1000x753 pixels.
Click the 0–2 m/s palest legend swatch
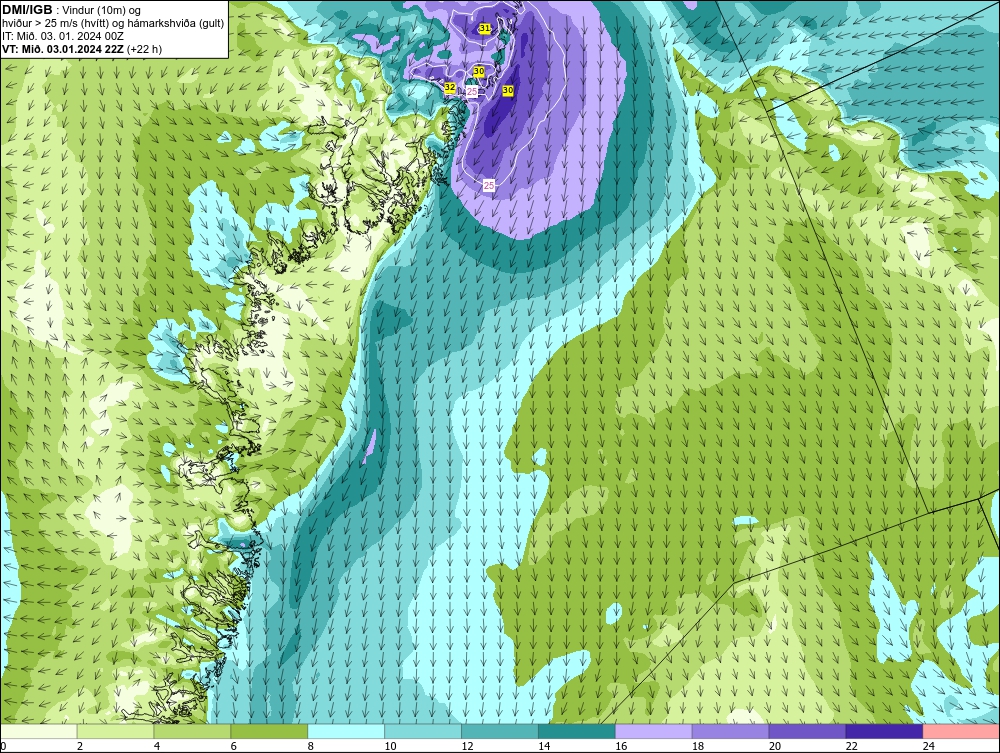click(39, 731)
